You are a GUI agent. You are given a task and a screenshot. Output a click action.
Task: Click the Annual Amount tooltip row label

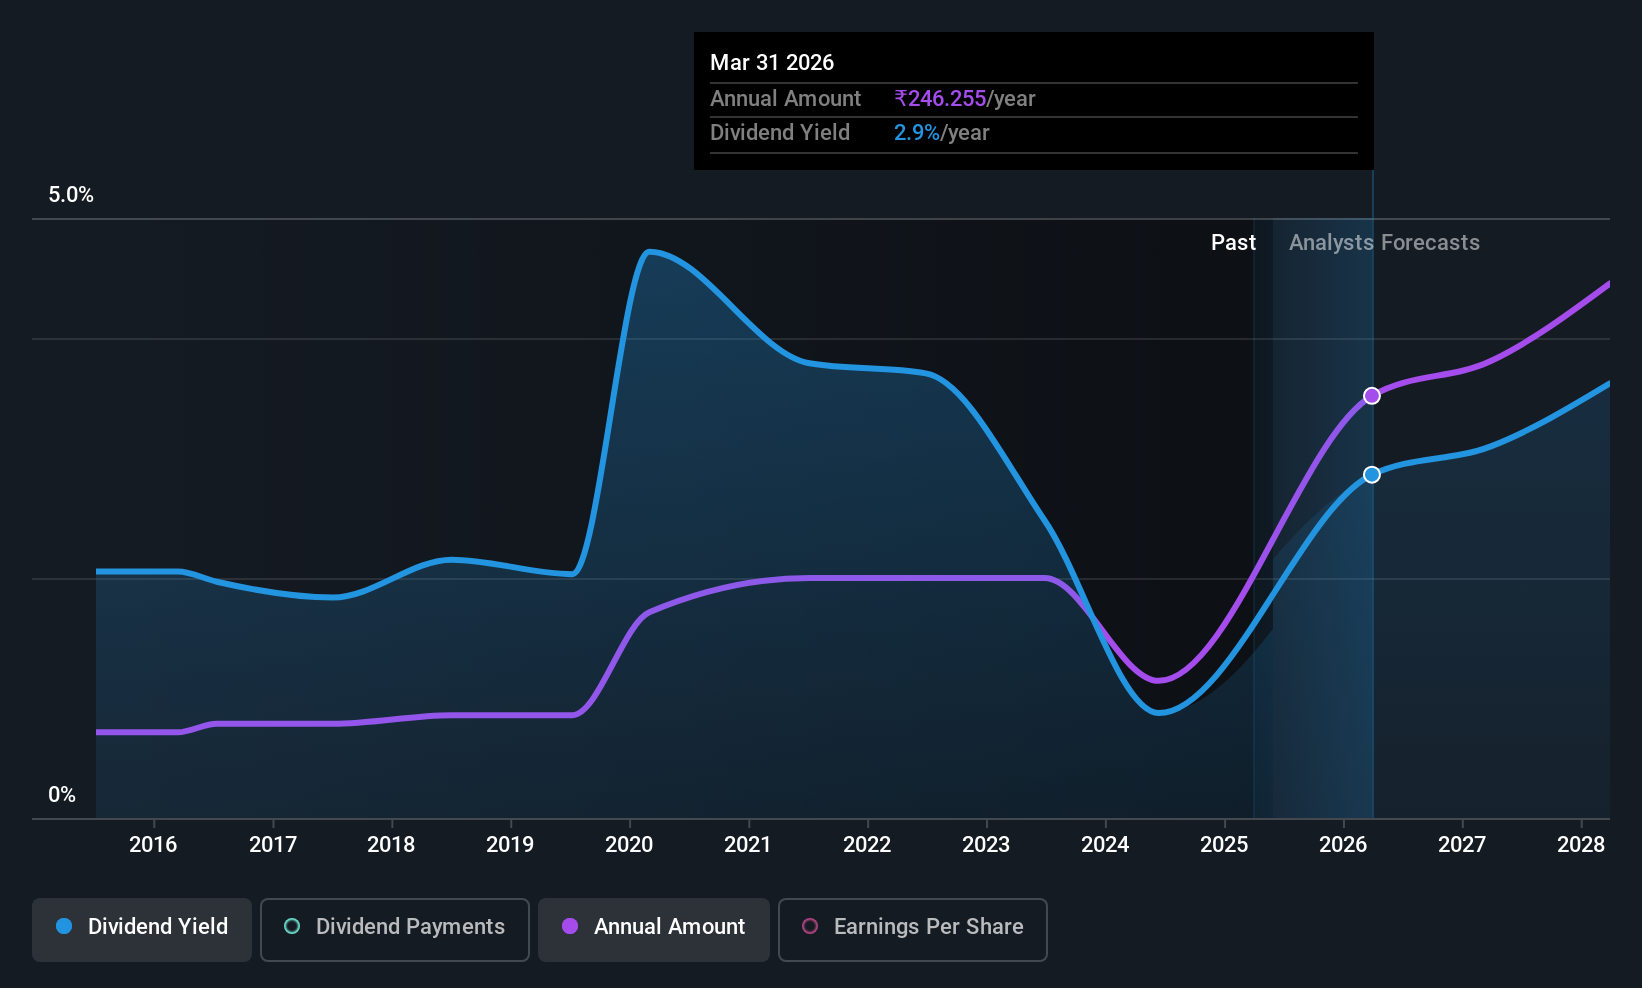(x=785, y=98)
